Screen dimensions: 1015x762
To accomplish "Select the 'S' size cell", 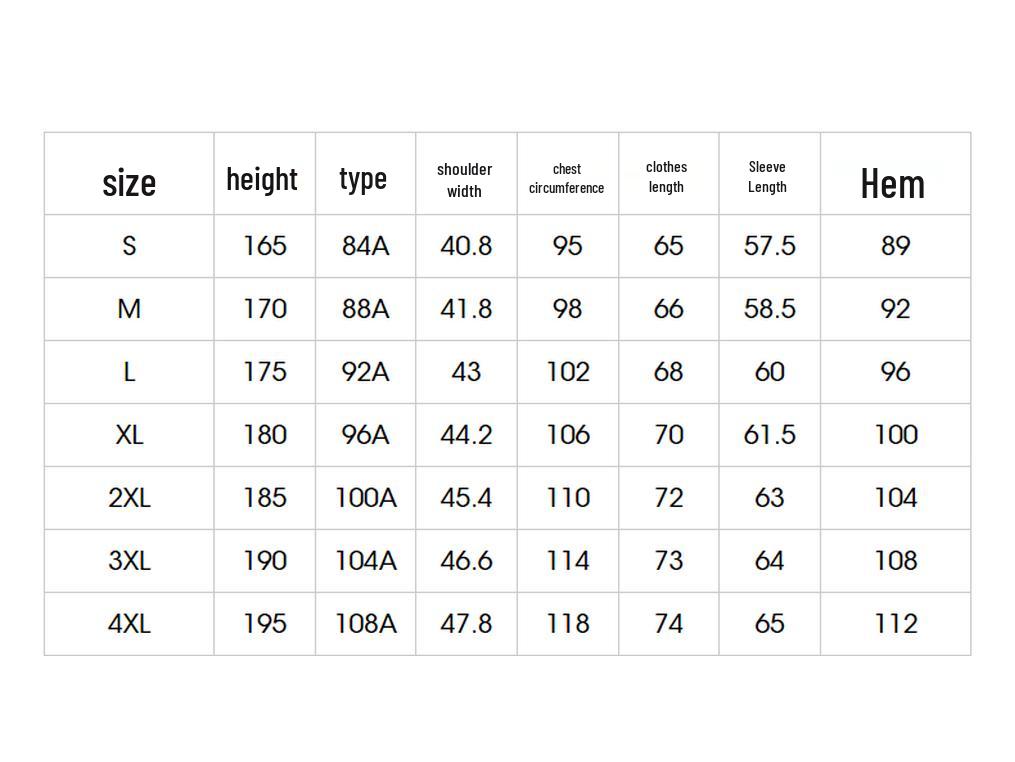I will [129, 246].
